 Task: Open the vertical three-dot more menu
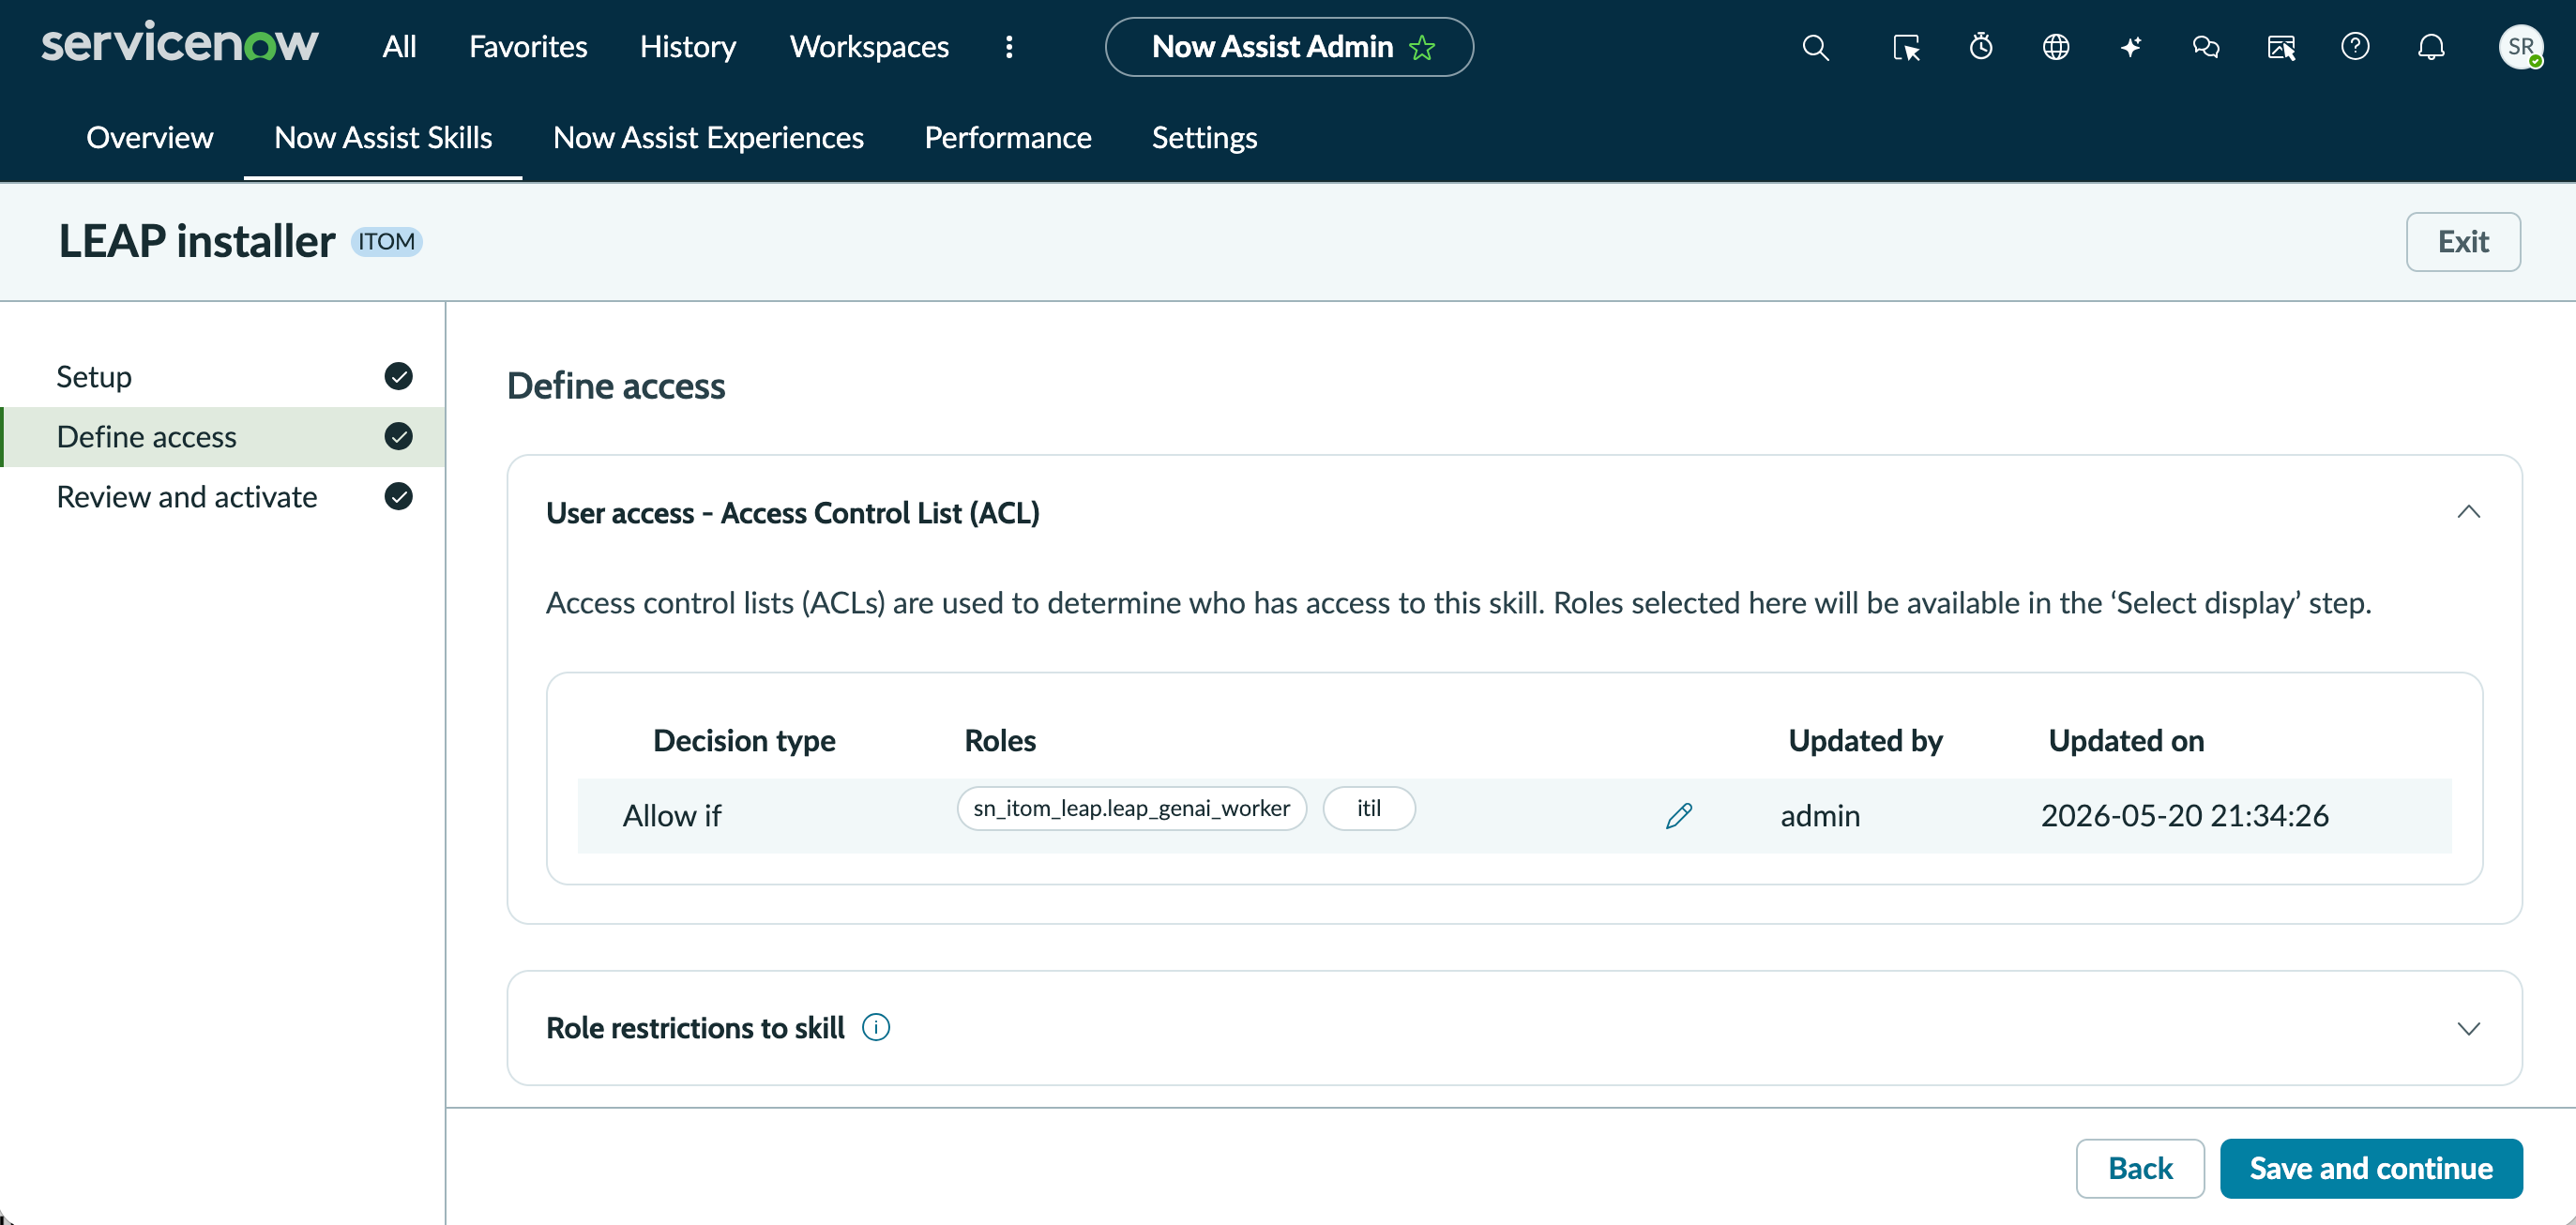[1009, 47]
